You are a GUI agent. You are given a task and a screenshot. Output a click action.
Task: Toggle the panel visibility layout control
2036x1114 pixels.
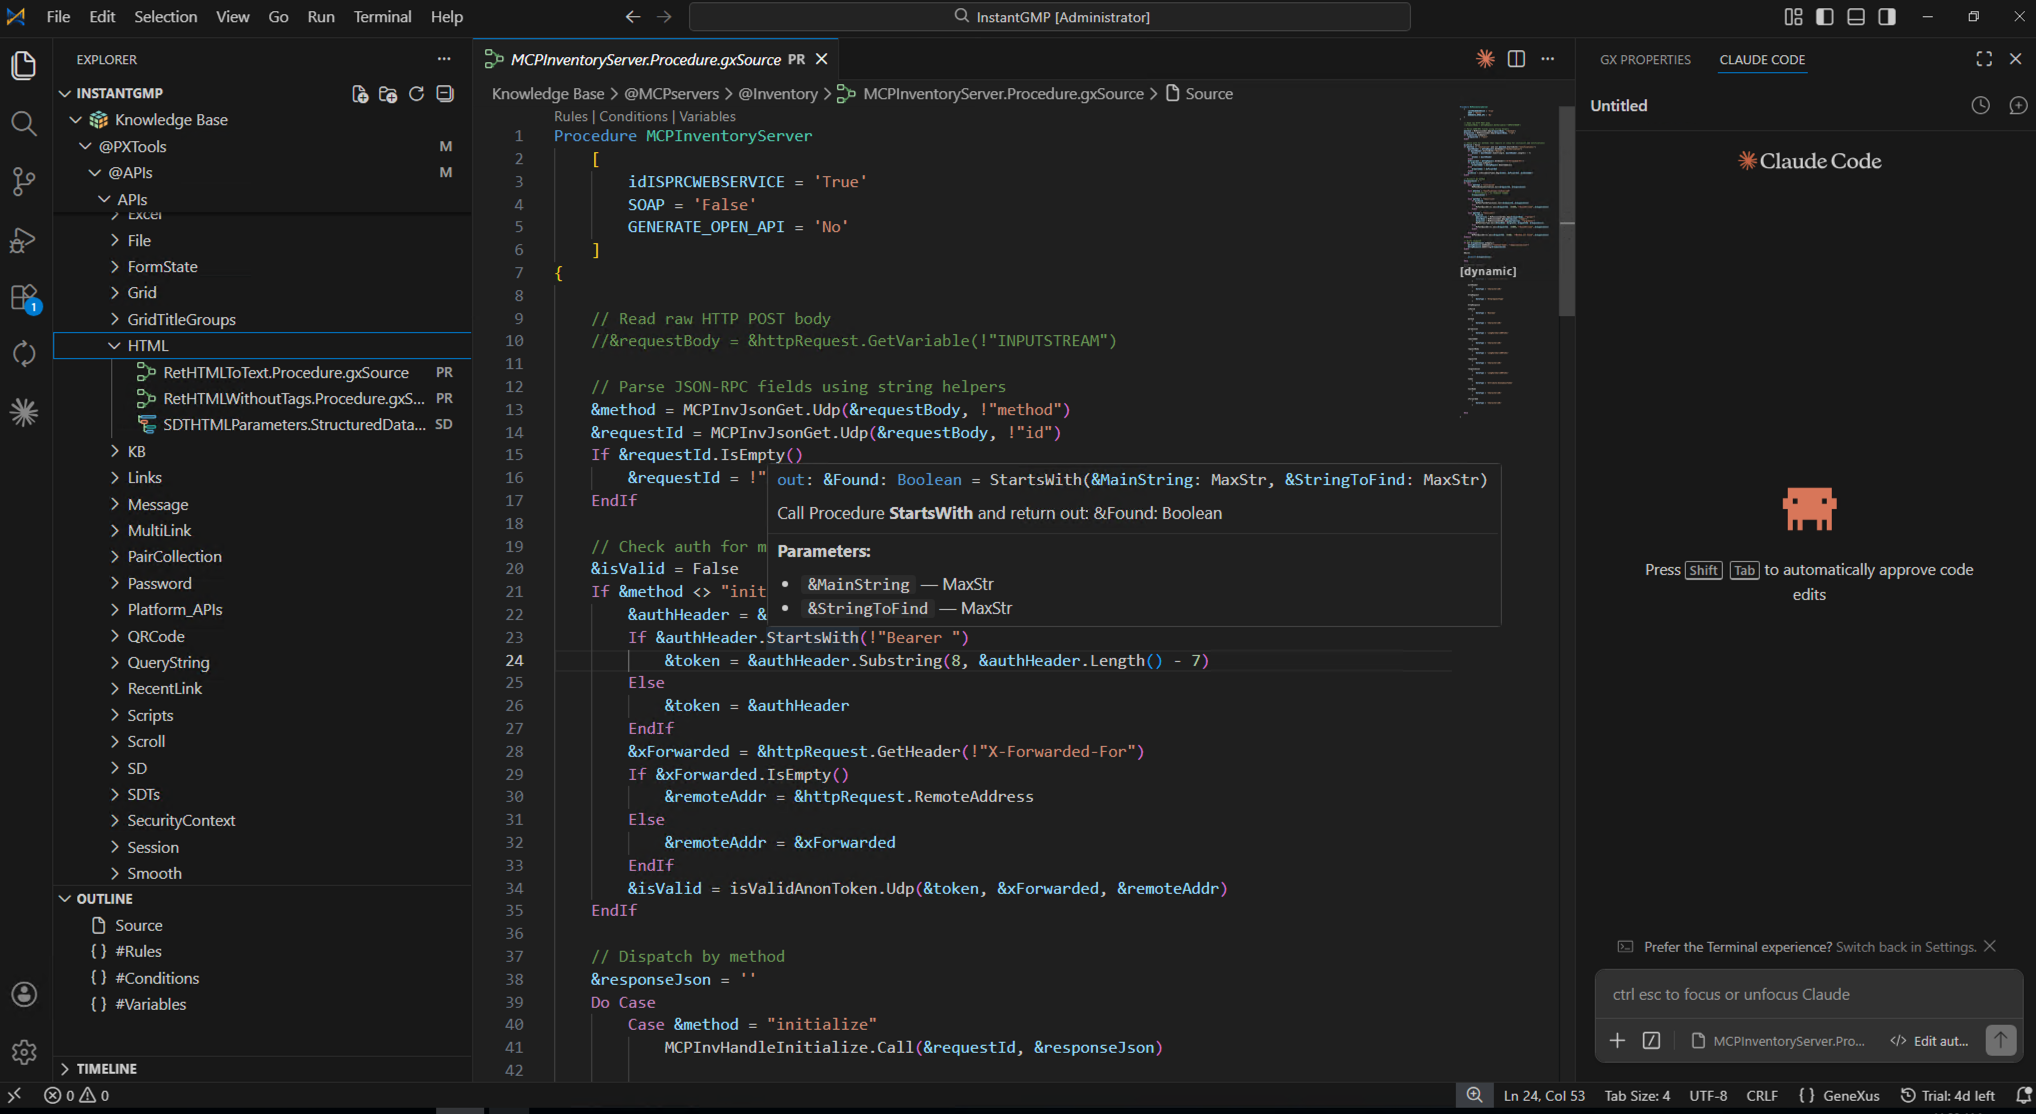click(1856, 16)
